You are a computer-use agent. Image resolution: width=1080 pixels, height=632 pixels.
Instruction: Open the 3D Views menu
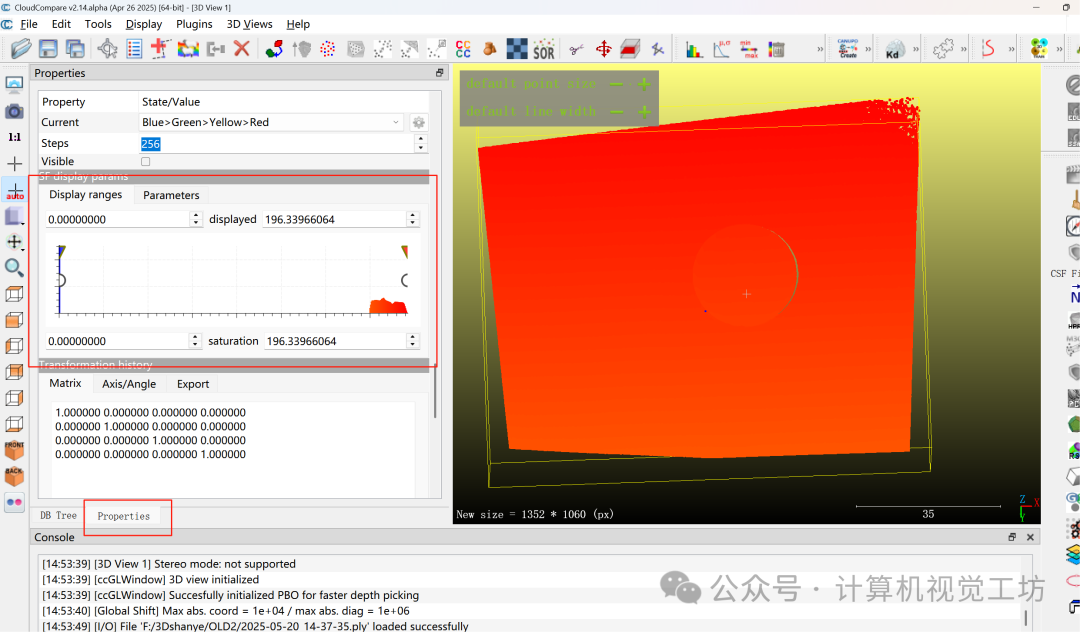tap(249, 24)
